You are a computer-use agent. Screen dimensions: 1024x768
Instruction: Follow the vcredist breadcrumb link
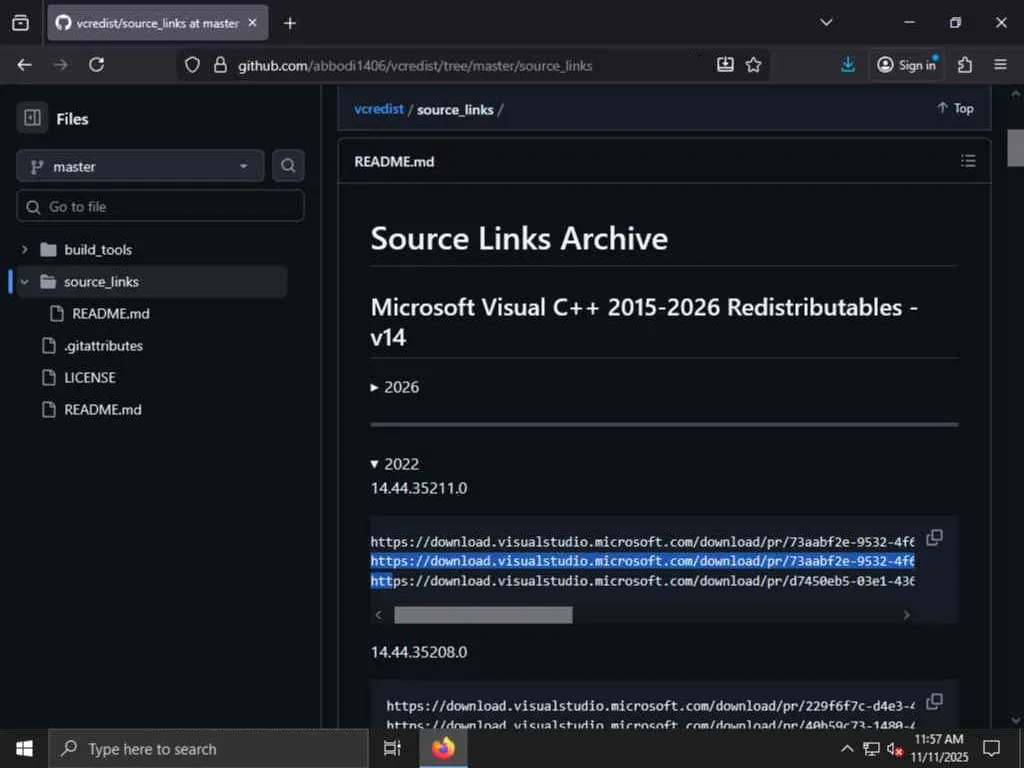point(379,109)
